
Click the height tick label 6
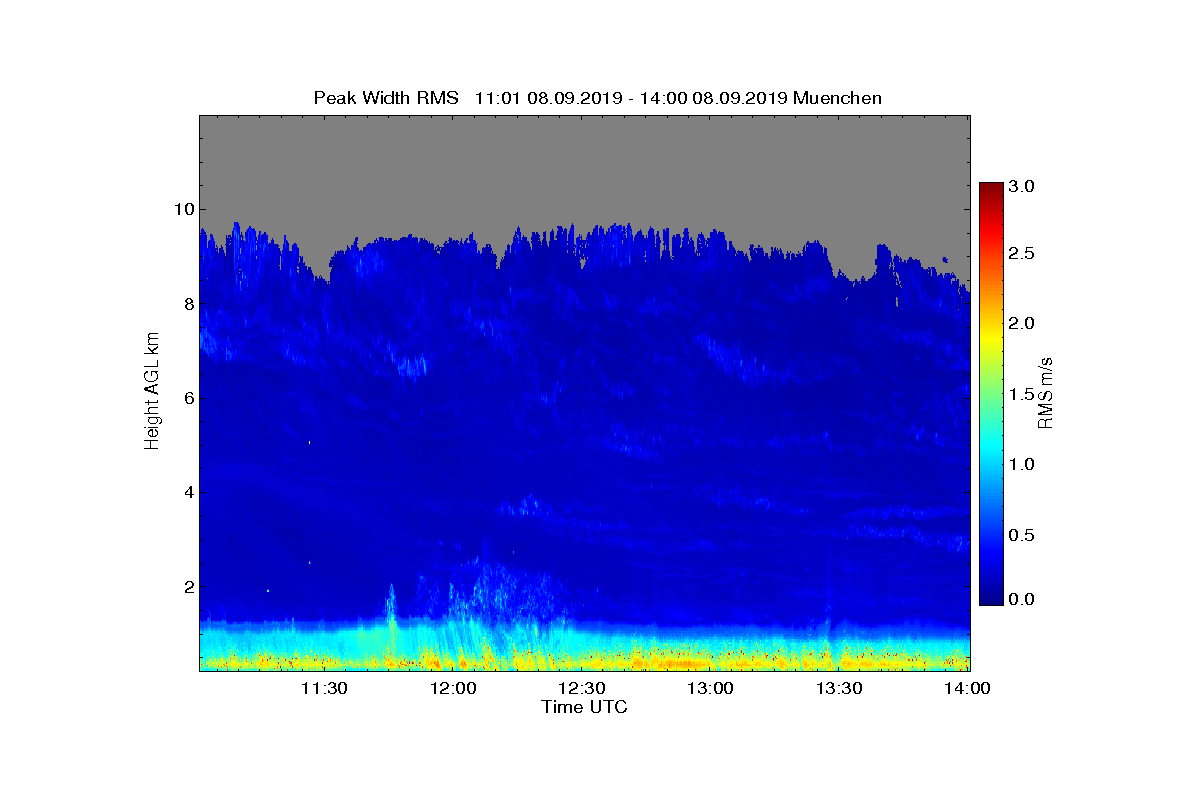187,398
